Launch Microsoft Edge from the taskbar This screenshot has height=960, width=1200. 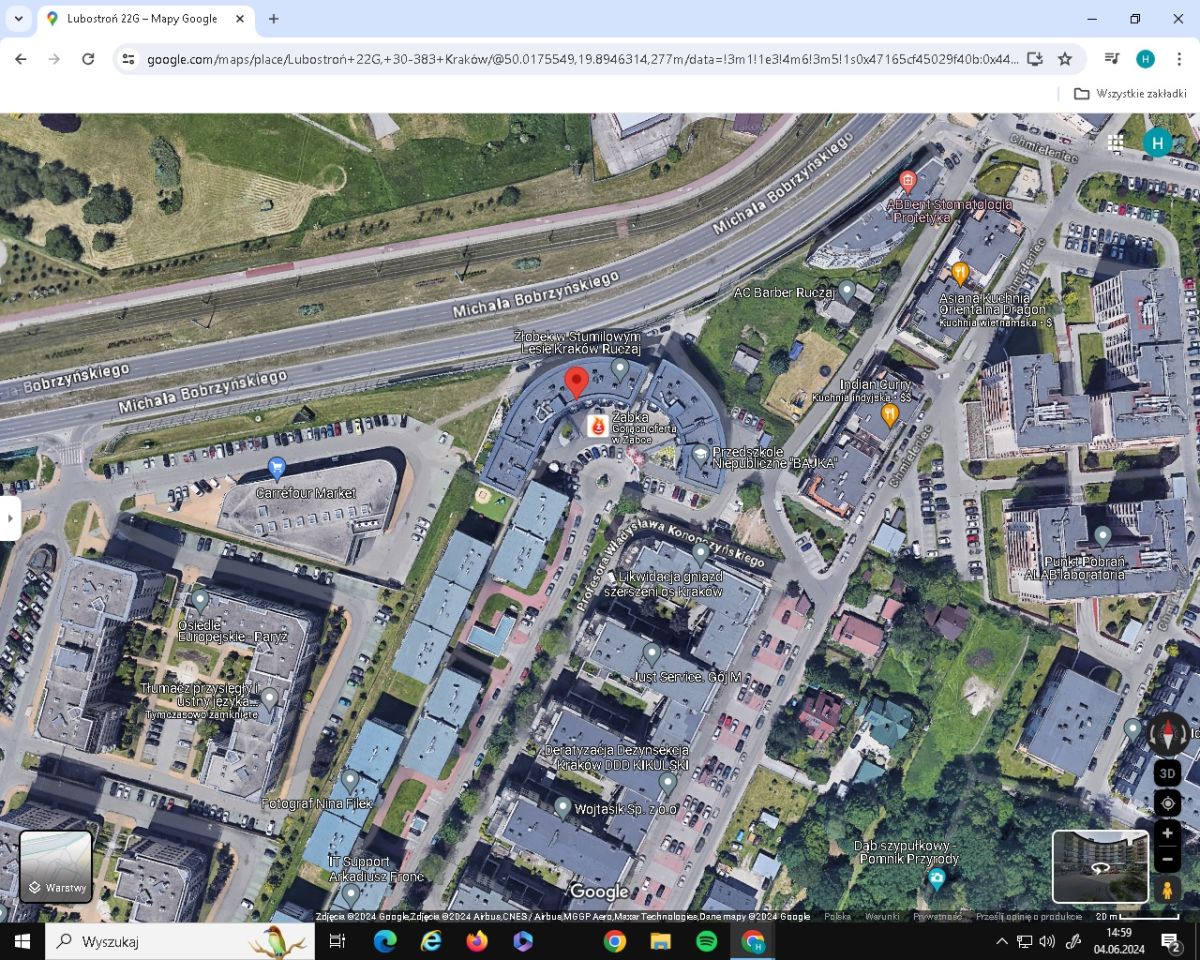[x=385, y=941]
